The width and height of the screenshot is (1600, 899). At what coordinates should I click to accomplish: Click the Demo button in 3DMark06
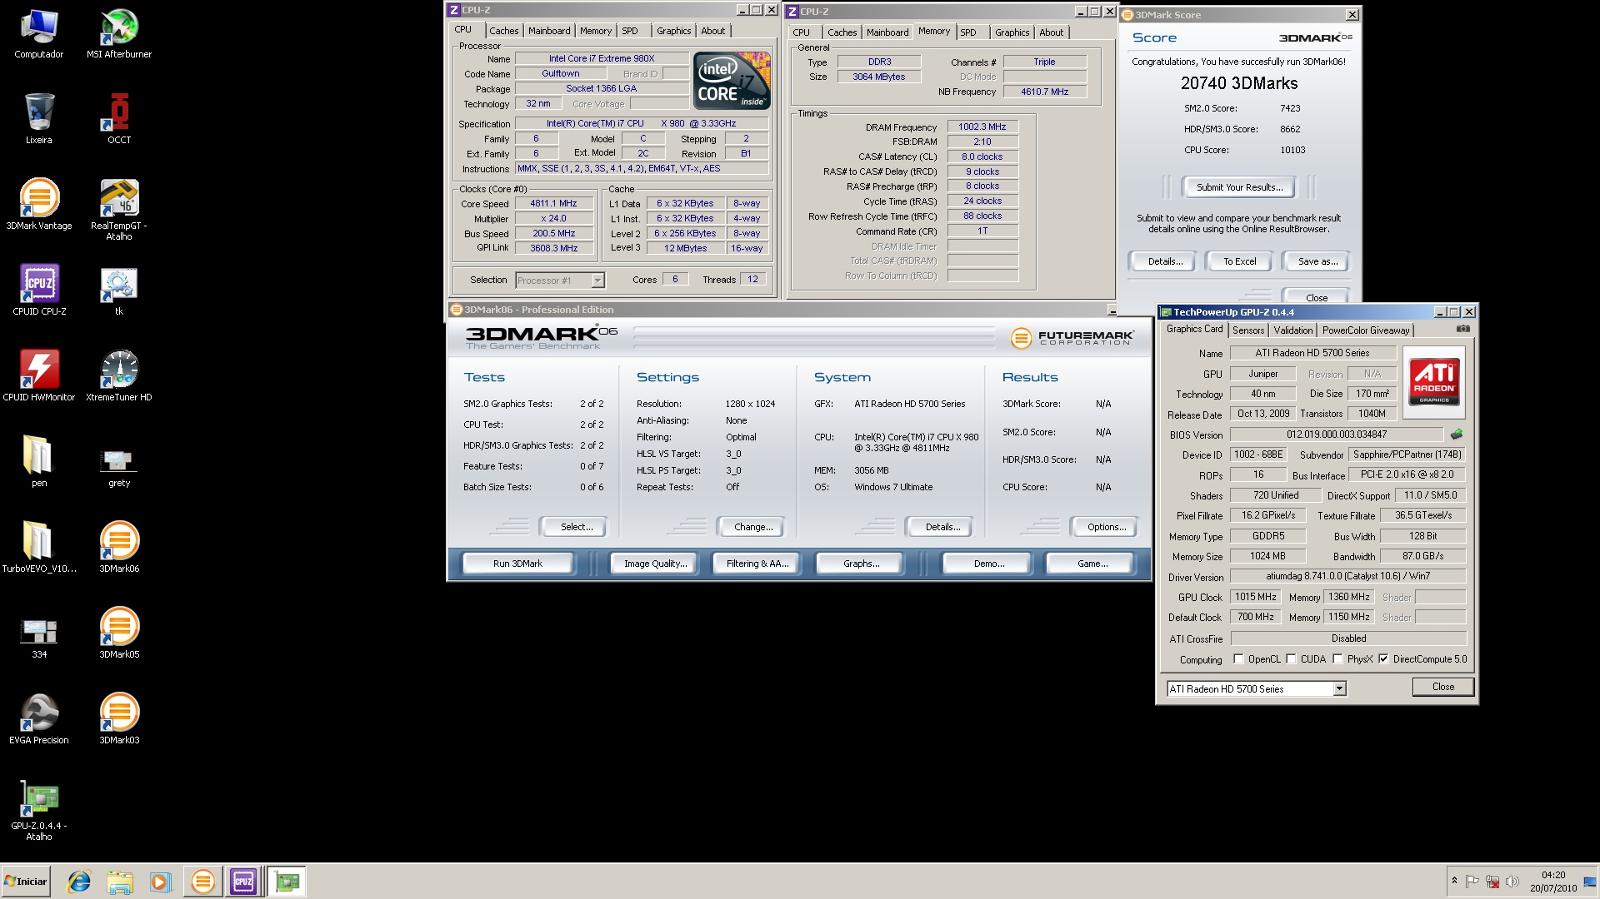coord(988,564)
